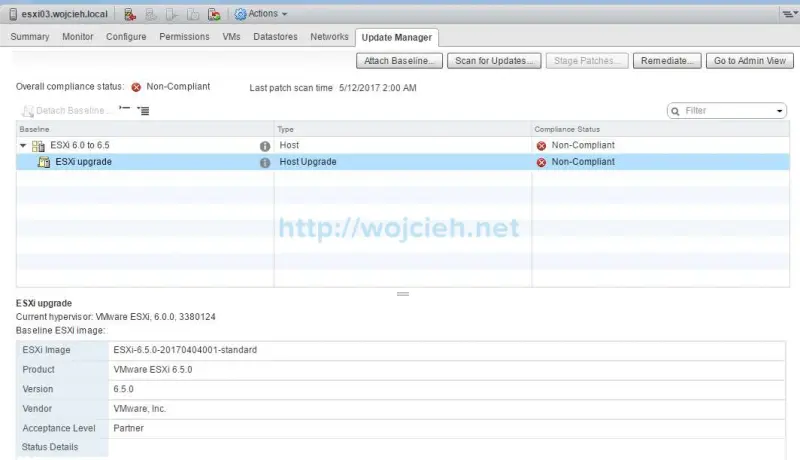Click the last patch scan time 5/12/2017 2:00 AM

coord(378,88)
